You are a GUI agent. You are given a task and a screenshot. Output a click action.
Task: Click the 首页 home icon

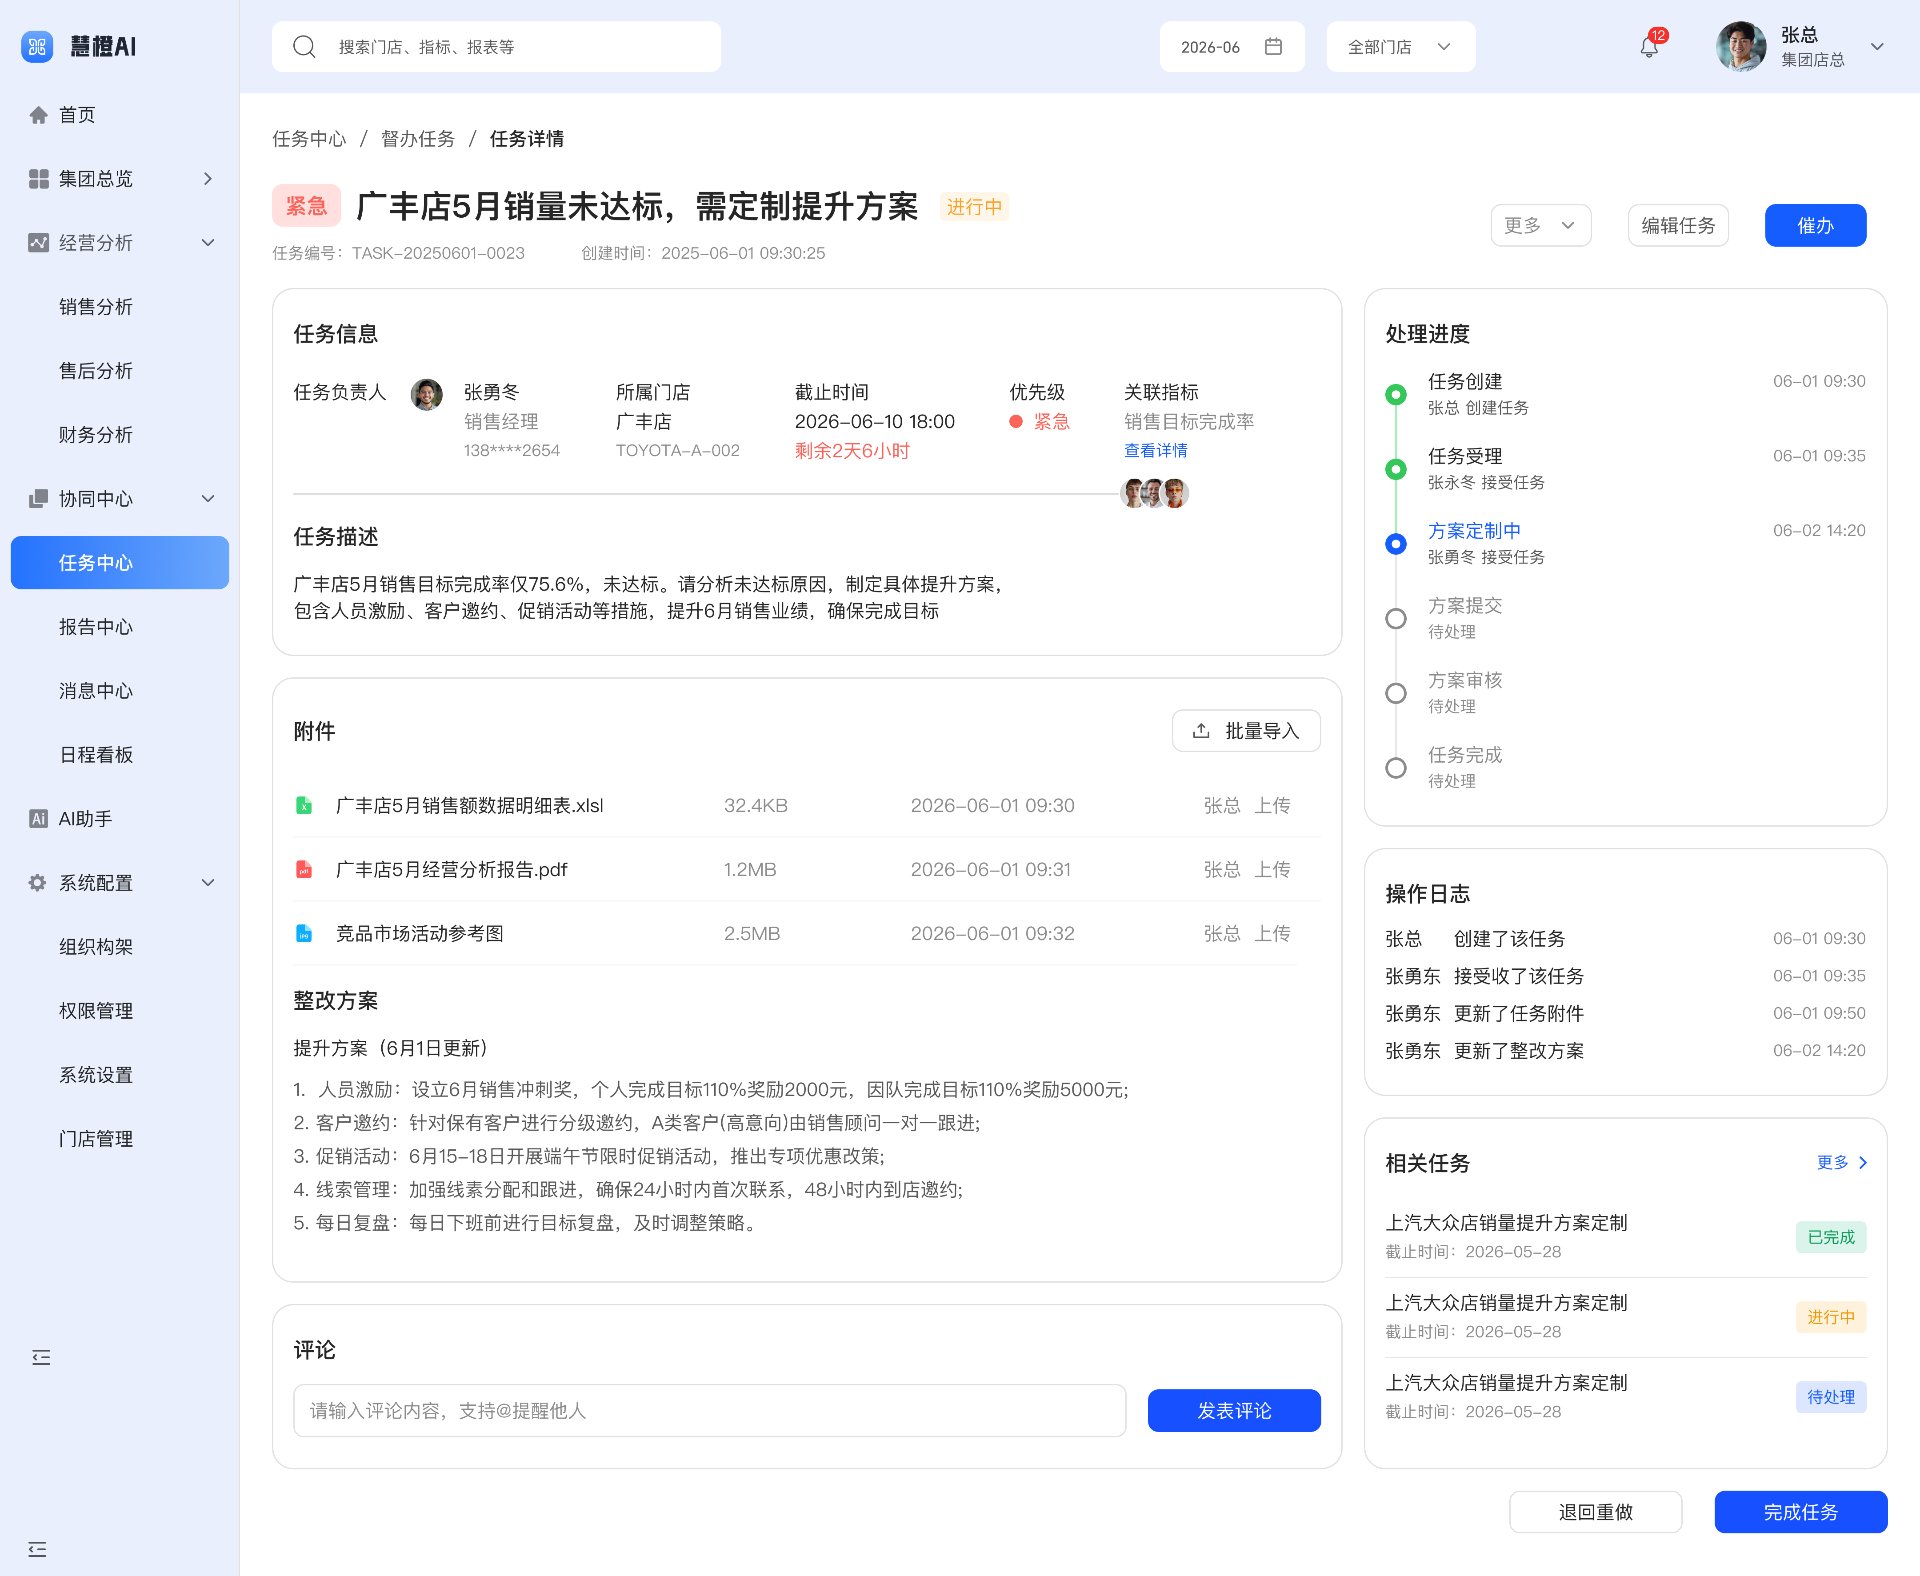(x=38, y=115)
